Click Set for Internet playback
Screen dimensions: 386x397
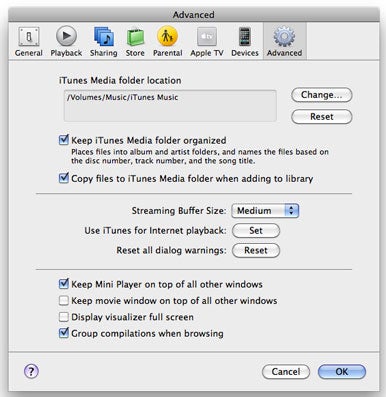pyautogui.click(x=256, y=231)
